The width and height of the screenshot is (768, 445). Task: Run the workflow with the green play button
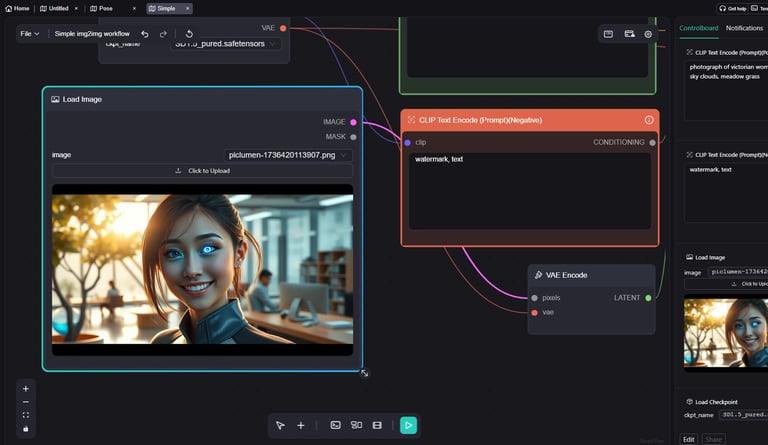click(408, 425)
